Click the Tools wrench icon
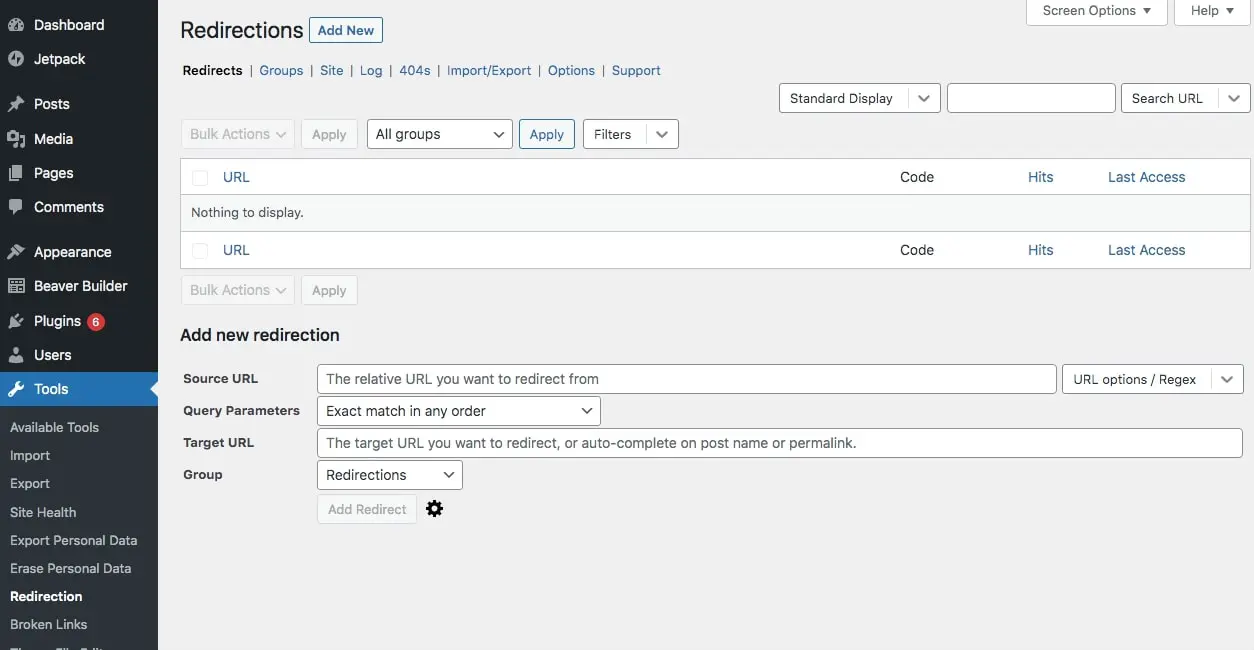1254x650 pixels. pos(16,389)
